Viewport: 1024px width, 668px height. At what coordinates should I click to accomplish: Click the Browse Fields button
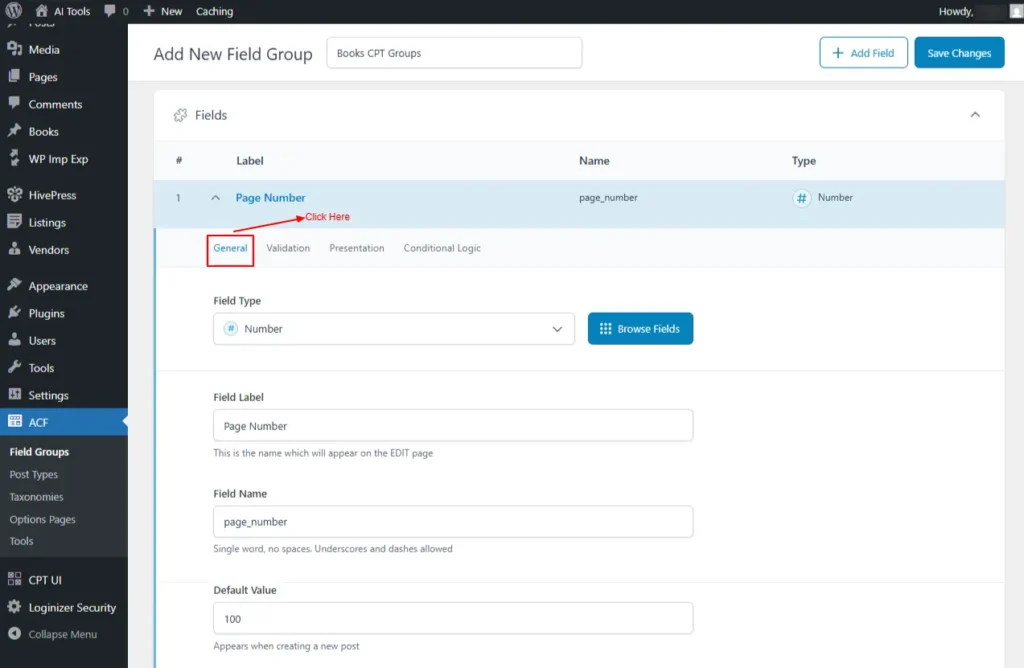(640, 329)
